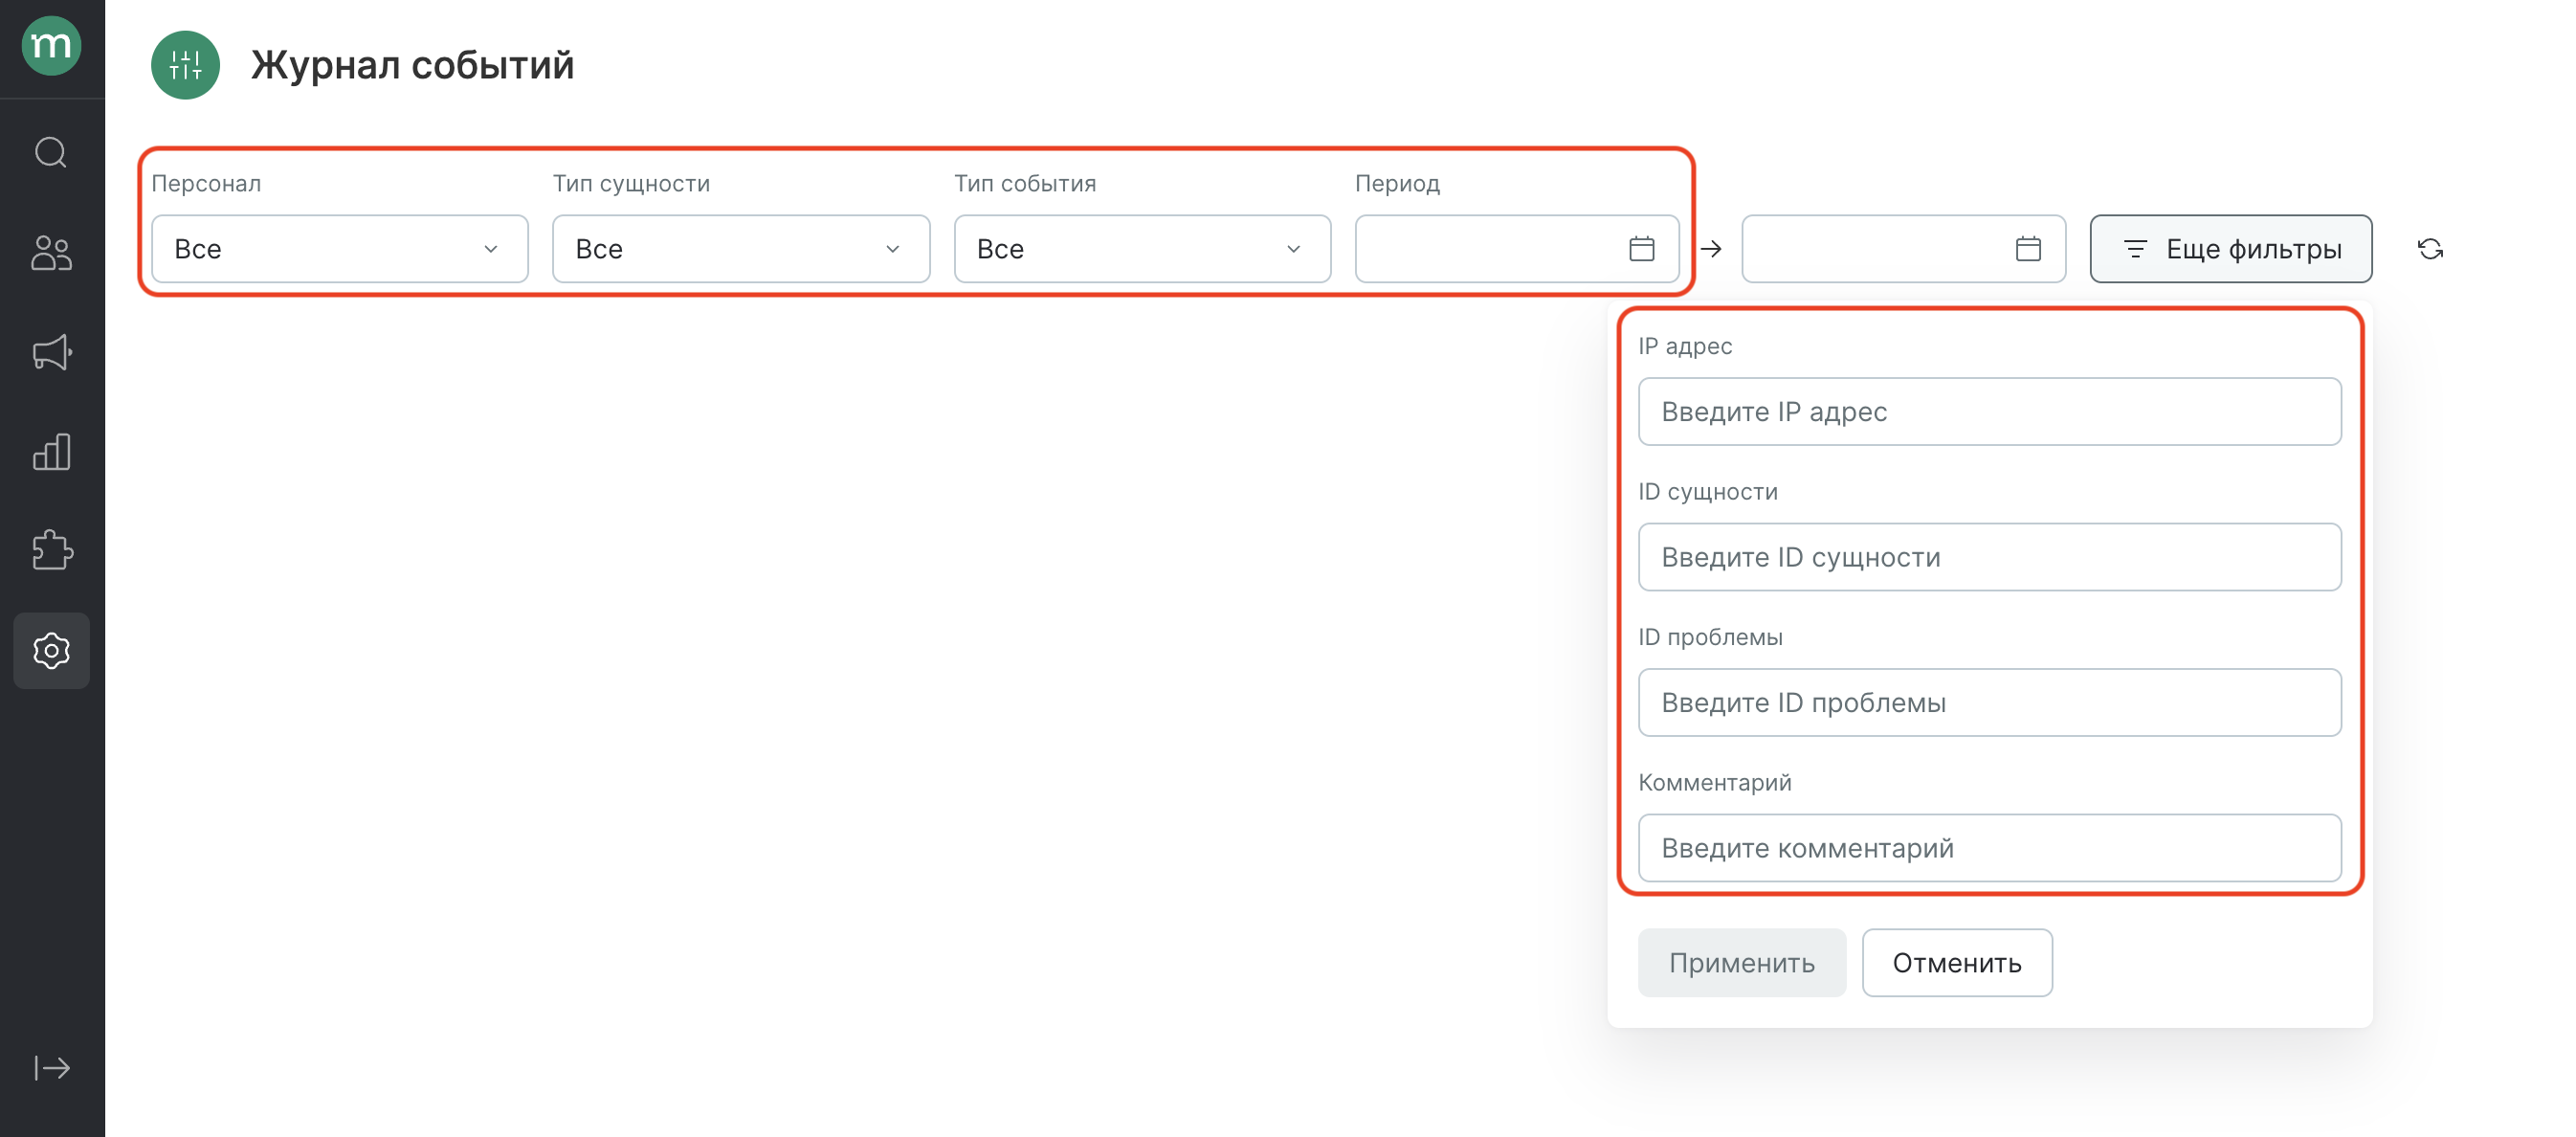Click the Персонал label
The height and width of the screenshot is (1137, 2576).
pos(206,184)
